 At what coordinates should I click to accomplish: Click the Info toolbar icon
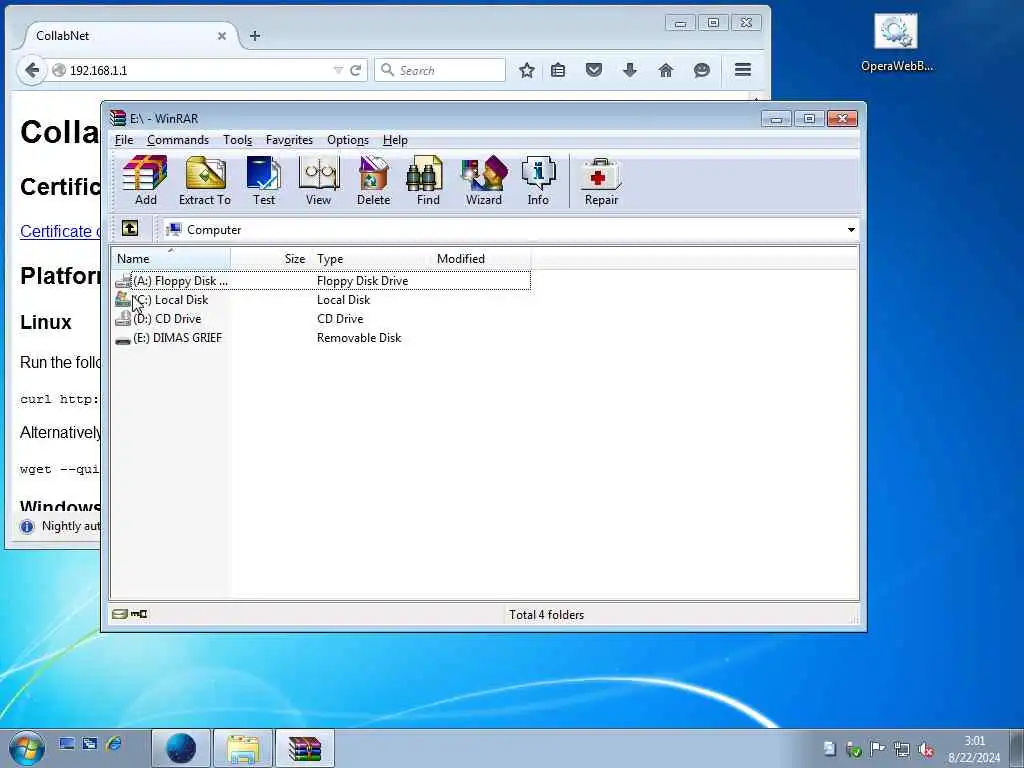538,181
